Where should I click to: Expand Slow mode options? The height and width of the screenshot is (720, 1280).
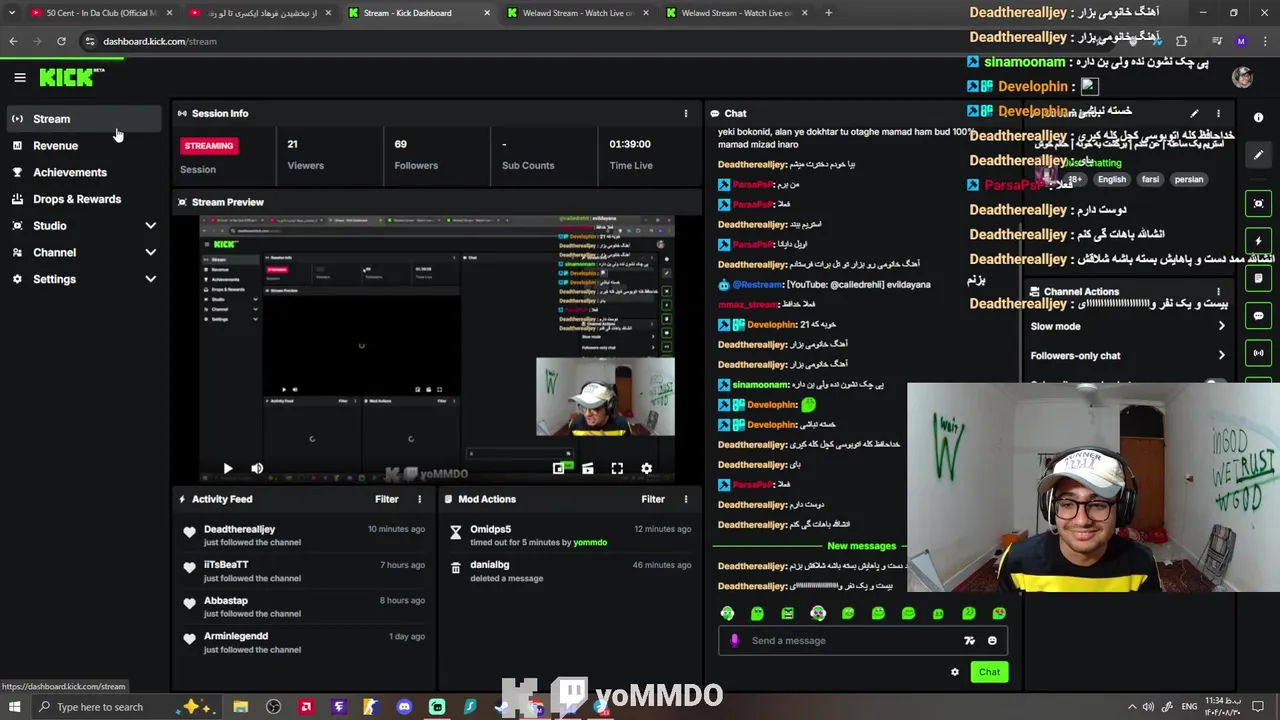click(1127, 326)
